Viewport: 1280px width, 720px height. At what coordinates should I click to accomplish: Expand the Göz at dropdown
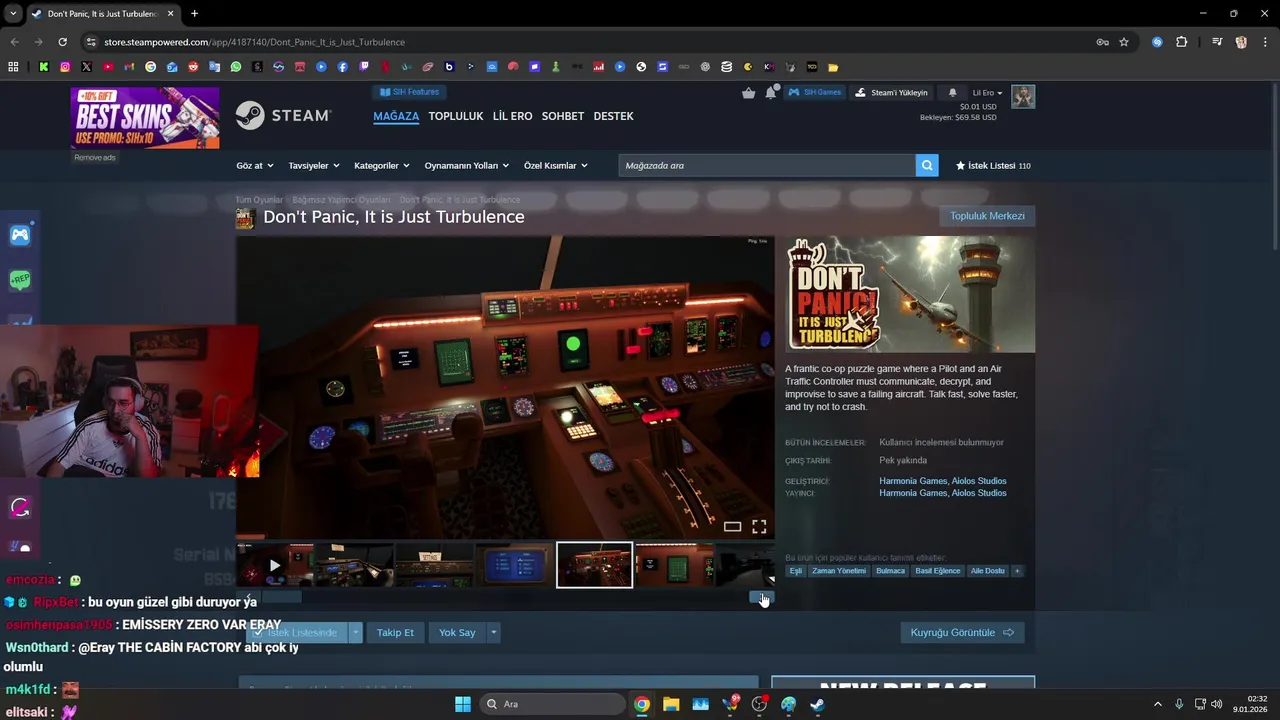(253, 166)
